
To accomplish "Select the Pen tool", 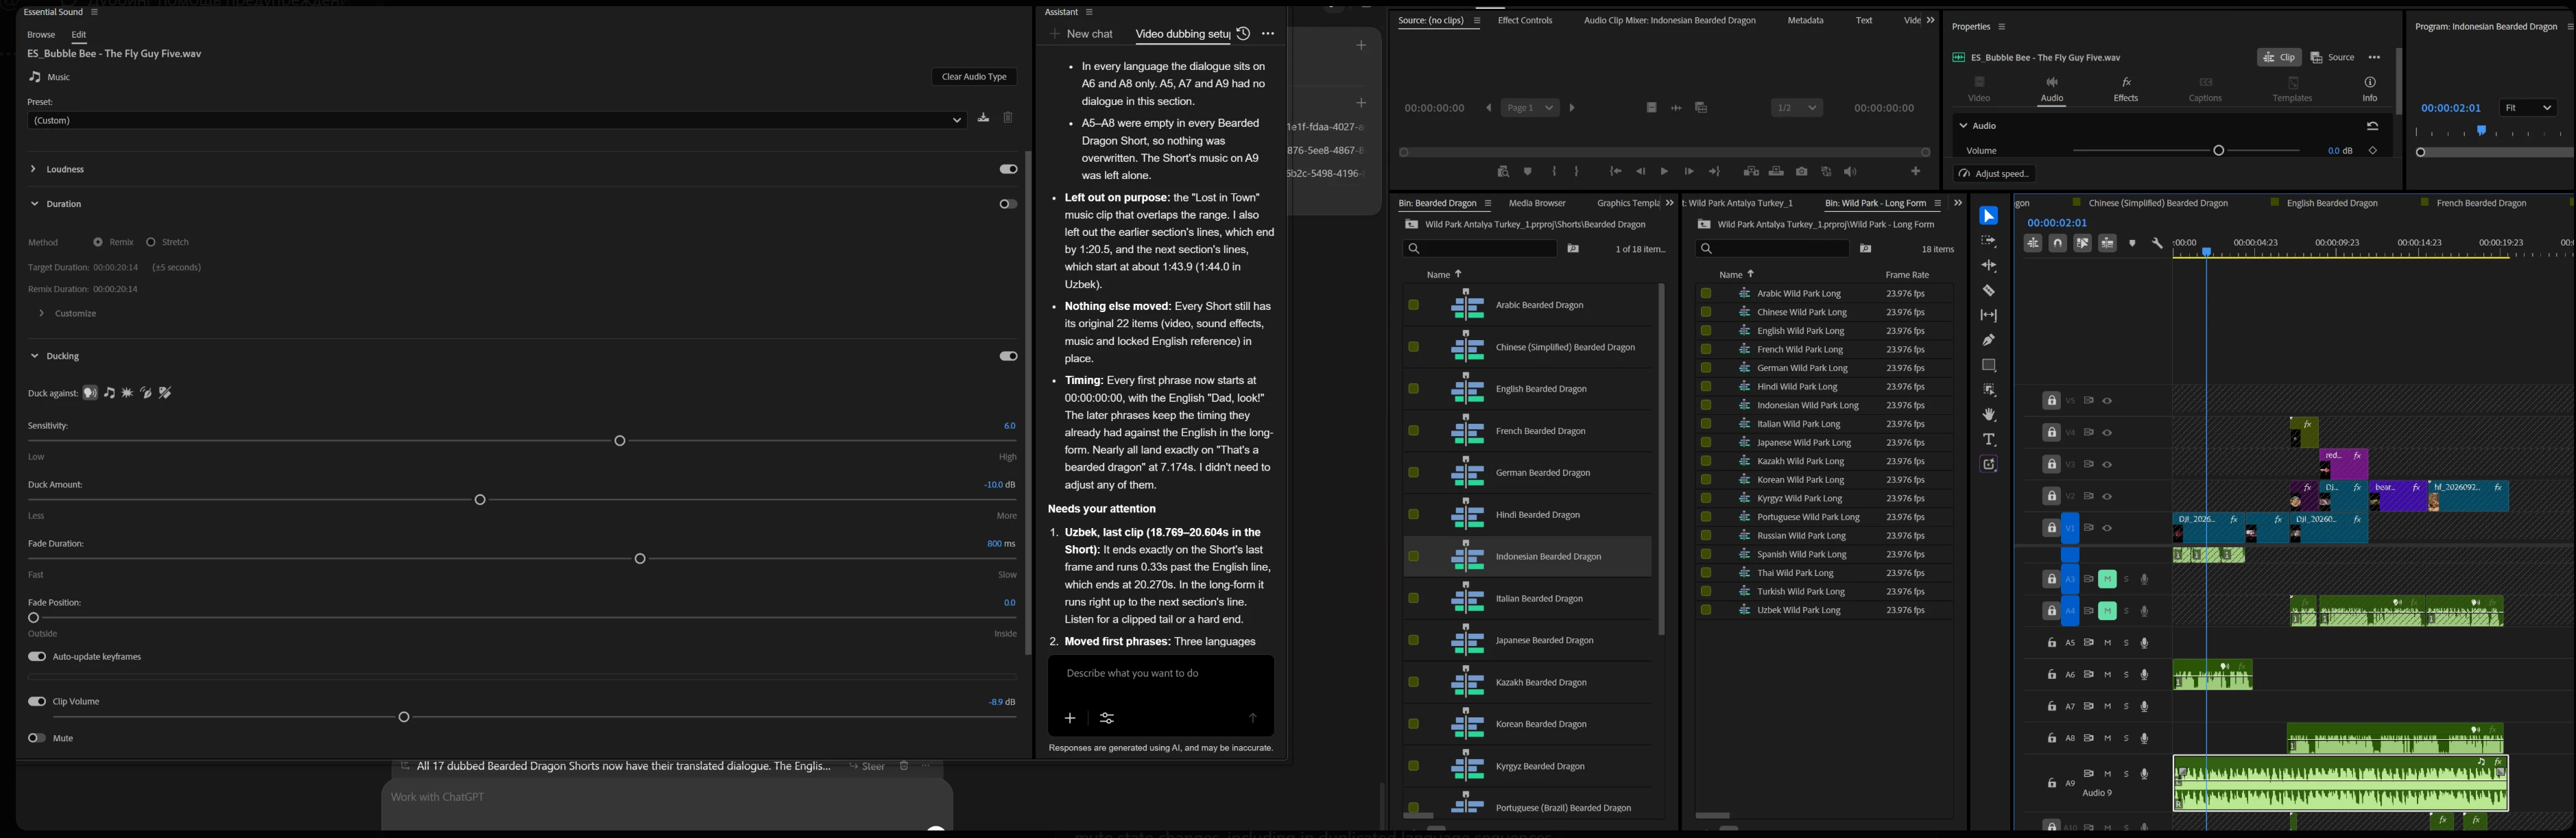I will pyautogui.click(x=1988, y=340).
